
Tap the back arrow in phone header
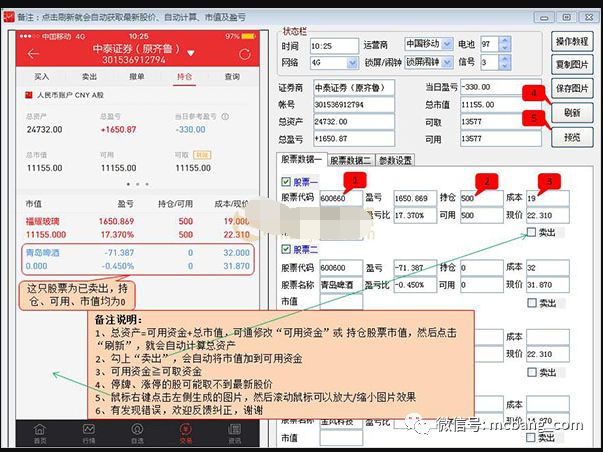click(x=33, y=54)
